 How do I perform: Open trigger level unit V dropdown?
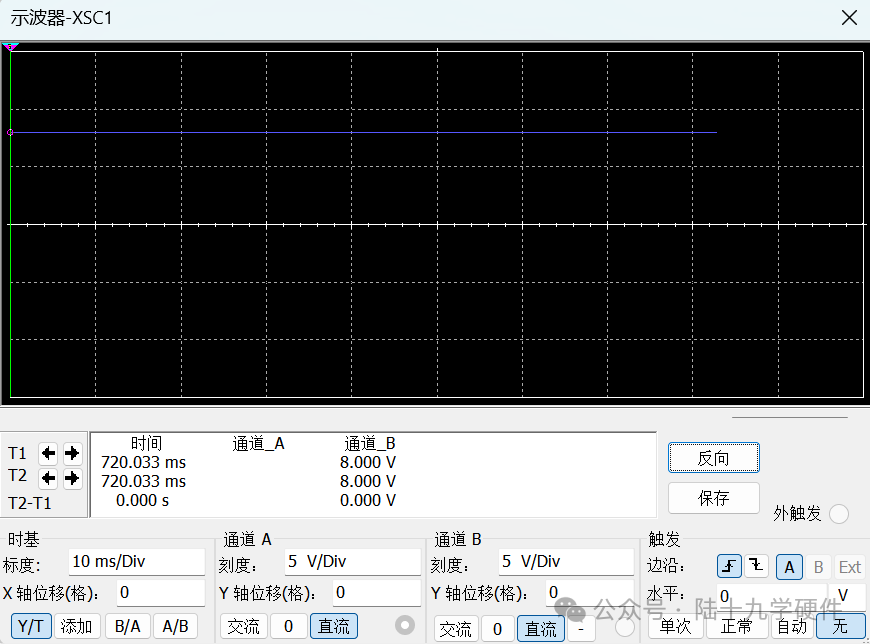[847, 595]
